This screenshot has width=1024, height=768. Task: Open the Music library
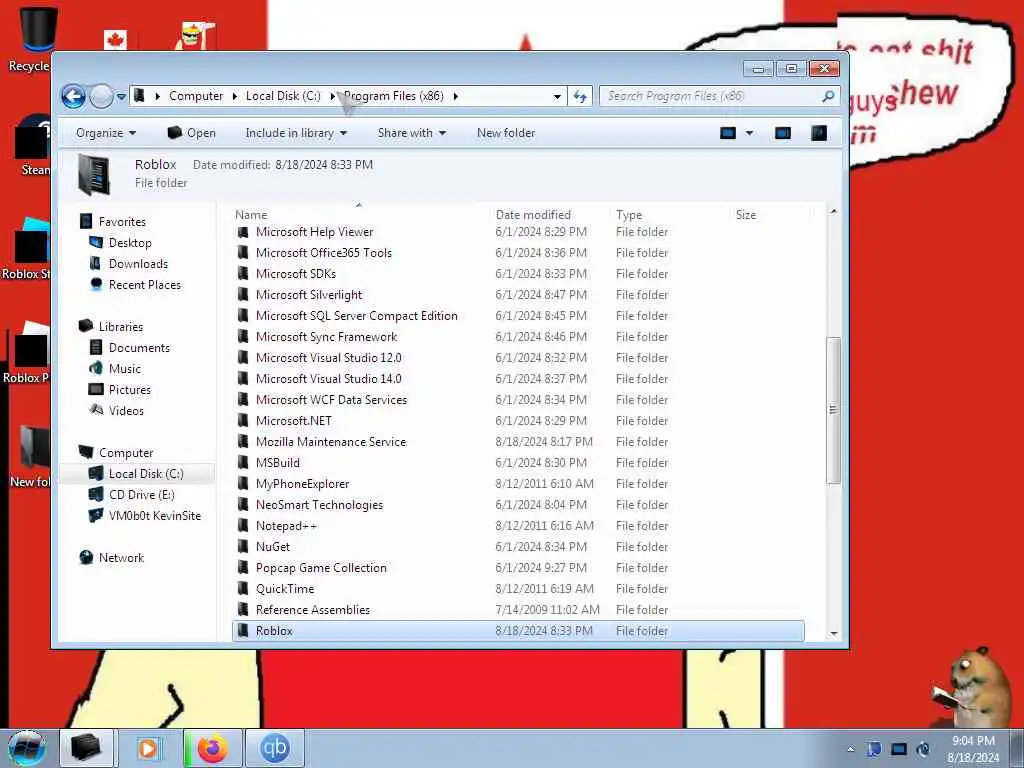125,368
